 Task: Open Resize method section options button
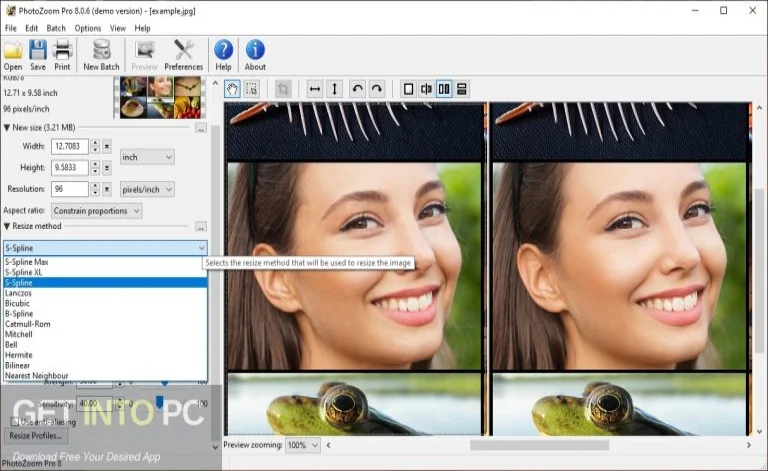tap(201, 227)
